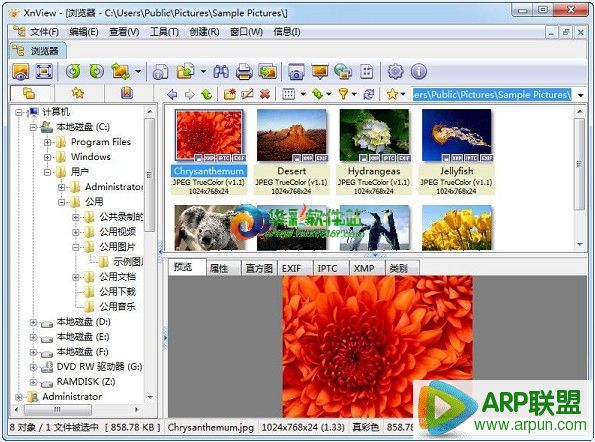Screen dimensions: 595x442
Task: Open the 信息(I) menu
Action: pyautogui.click(x=287, y=32)
